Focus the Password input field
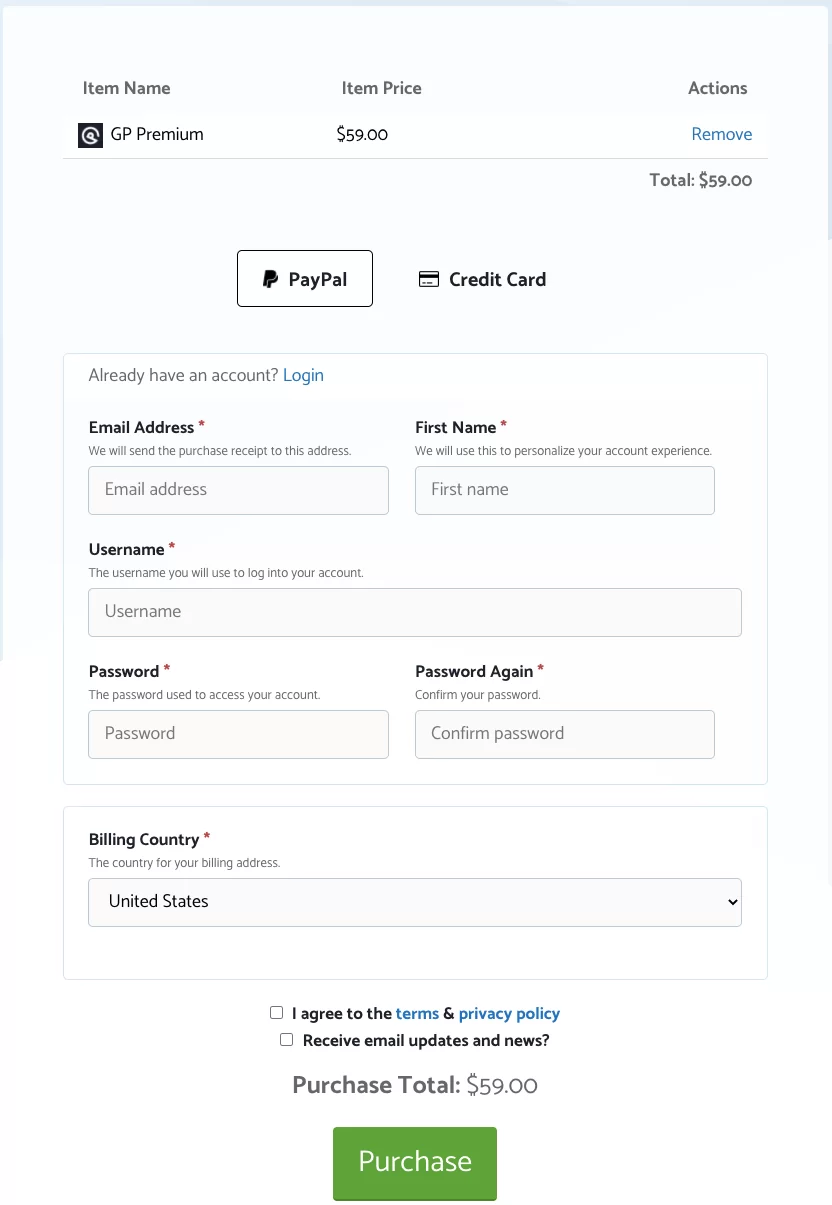Viewport: 832px width, 1205px height. click(x=238, y=734)
